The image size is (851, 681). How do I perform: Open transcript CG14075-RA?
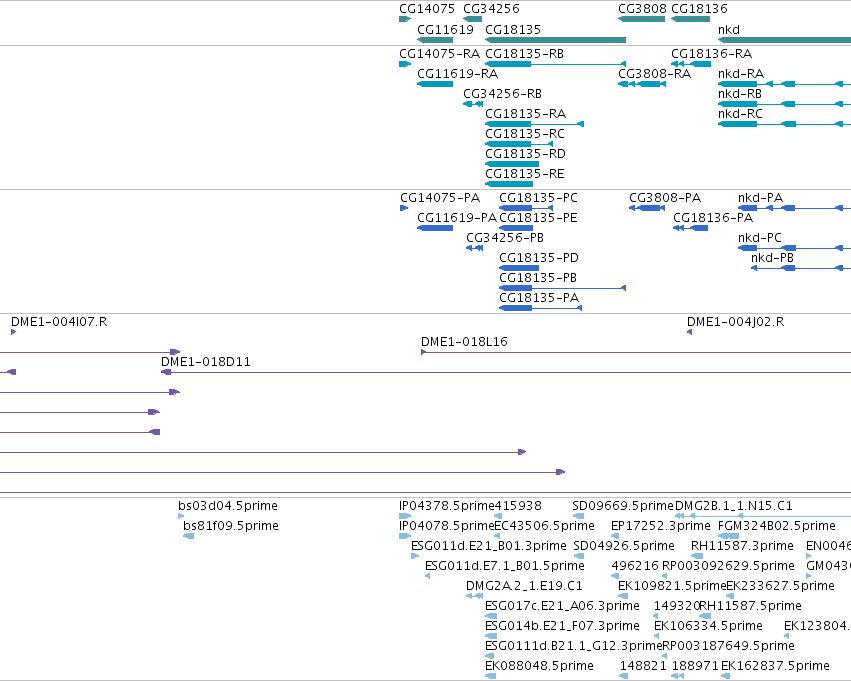coord(439,54)
